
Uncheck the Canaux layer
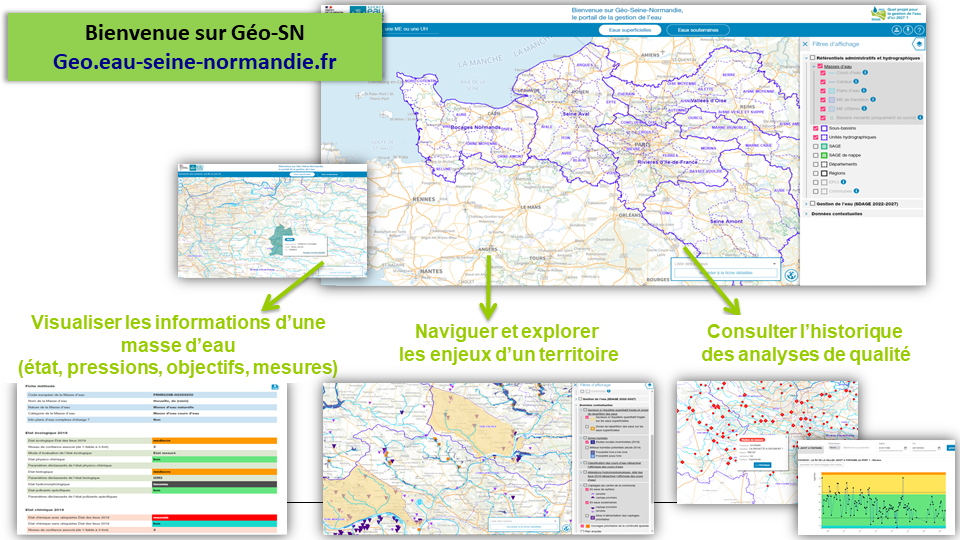point(823,81)
